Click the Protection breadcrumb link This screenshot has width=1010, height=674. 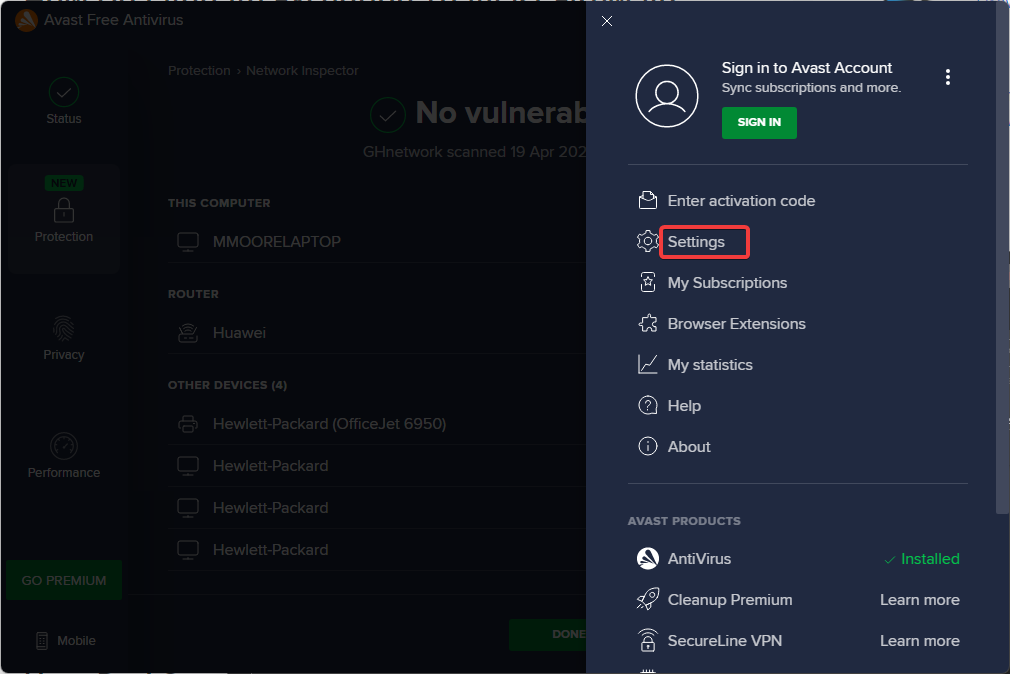click(199, 71)
